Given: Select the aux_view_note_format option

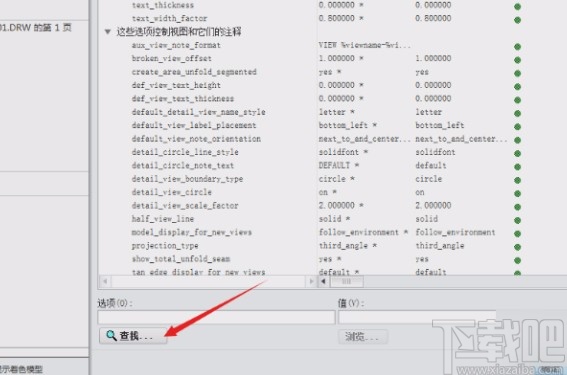Looking at the screenshot, I should pyautogui.click(x=176, y=45).
